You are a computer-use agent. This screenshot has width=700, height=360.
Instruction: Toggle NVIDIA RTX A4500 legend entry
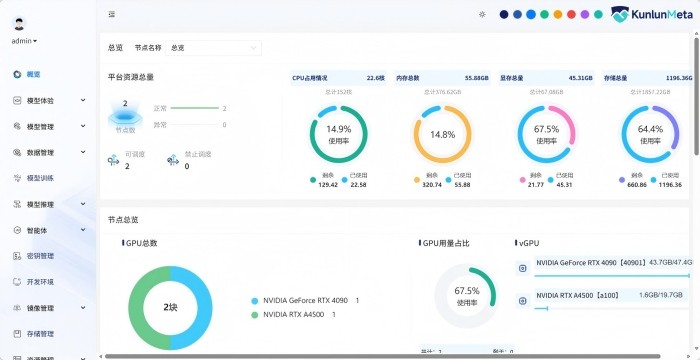point(293,314)
